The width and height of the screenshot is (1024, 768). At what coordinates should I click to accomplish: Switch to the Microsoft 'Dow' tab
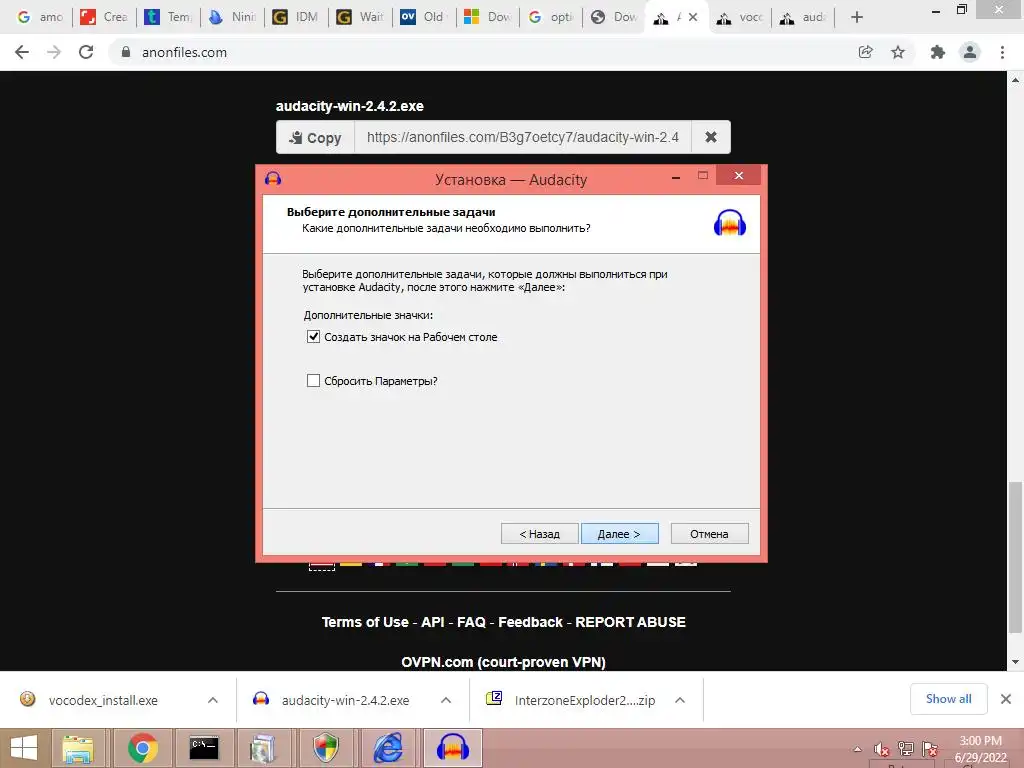[487, 17]
